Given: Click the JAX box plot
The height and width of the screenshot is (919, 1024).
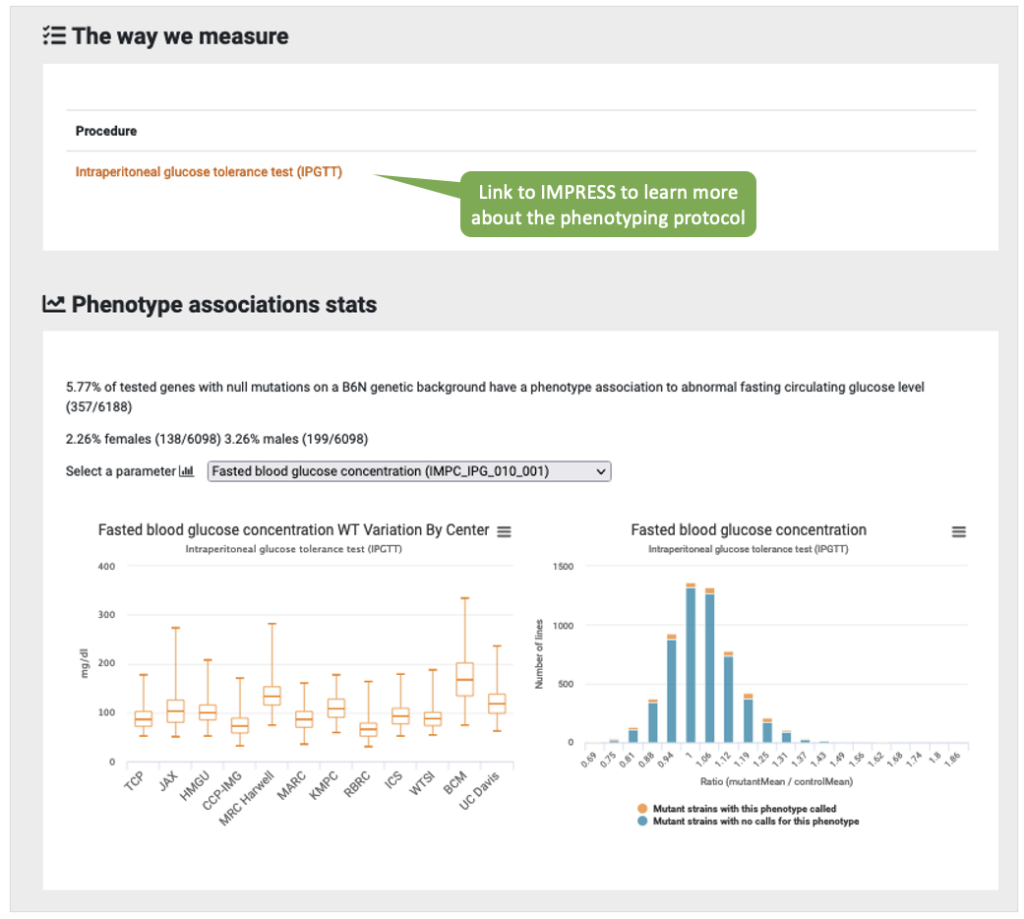Looking at the screenshot, I should (x=175, y=710).
